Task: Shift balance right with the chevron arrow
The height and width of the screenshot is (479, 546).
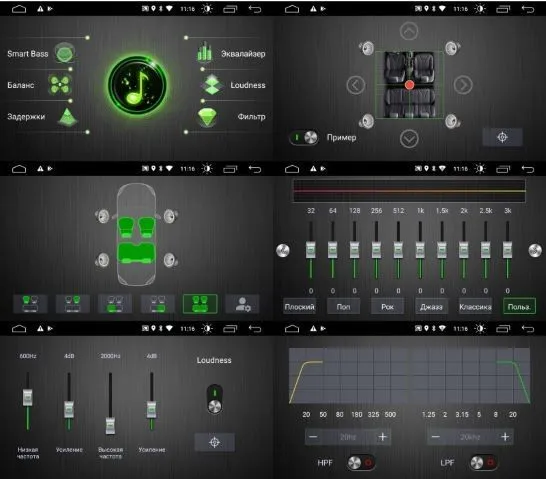Action: point(463,85)
